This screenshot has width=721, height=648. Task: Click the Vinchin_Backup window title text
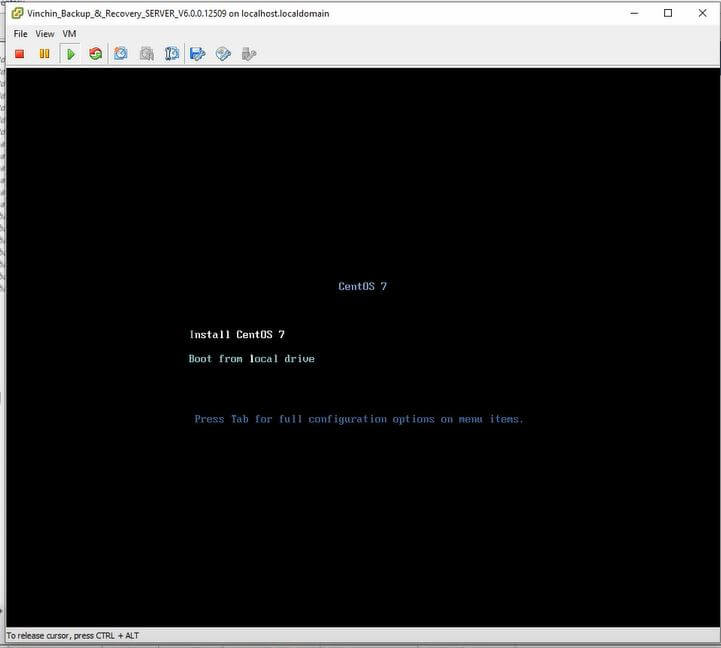point(178,13)
